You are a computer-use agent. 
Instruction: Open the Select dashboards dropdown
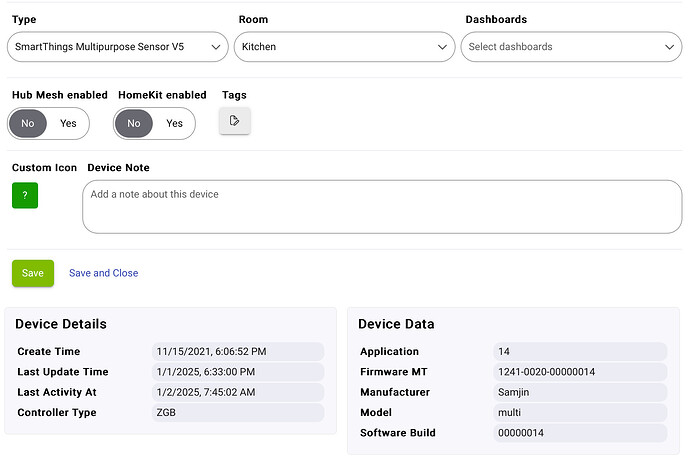click(x=571, y=47)
